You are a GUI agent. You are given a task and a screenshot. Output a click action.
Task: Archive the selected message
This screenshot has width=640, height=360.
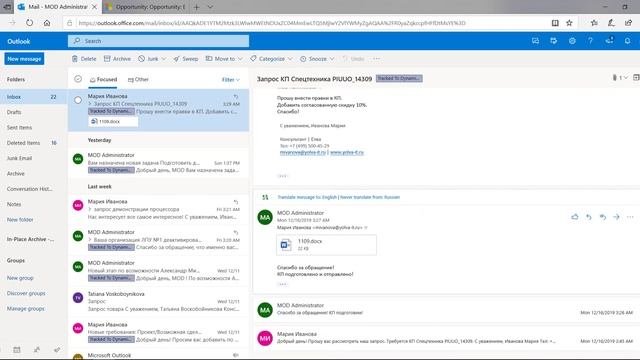[x=118, y=59]
